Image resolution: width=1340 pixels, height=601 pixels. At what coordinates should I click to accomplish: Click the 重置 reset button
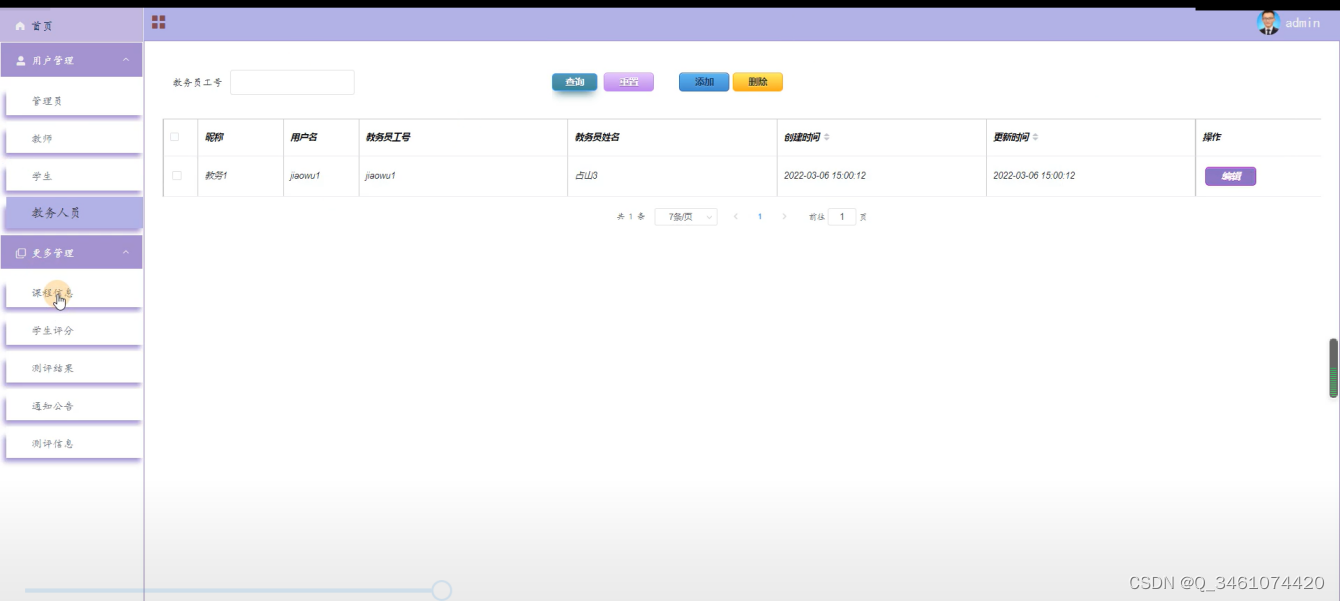(629, 82)
